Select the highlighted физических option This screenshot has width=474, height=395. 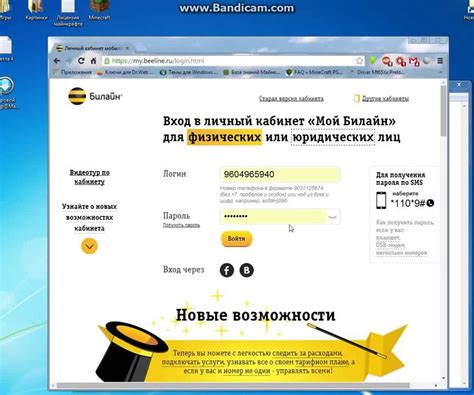(x=224, y=137)
